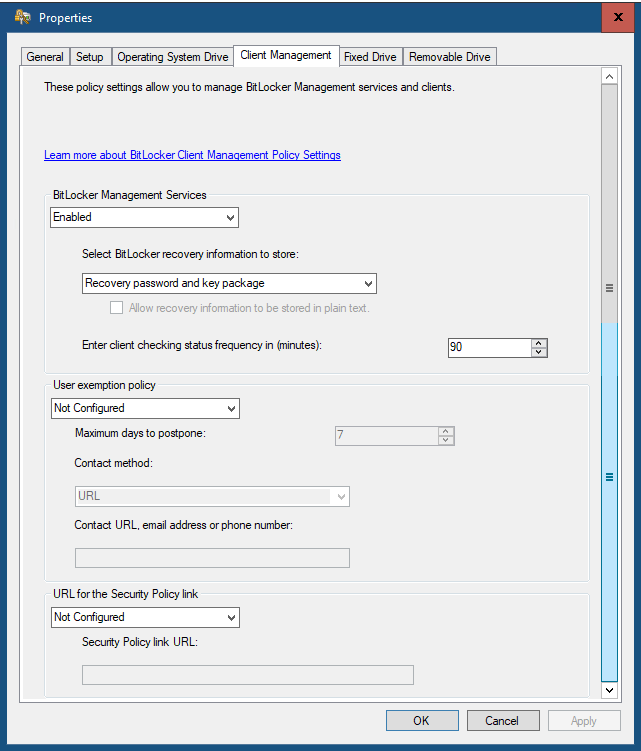Screen dimensions: 641x751
Task: Click the 'Contact URL, email address or phone number:' label
Action: [x=183, y=525]
